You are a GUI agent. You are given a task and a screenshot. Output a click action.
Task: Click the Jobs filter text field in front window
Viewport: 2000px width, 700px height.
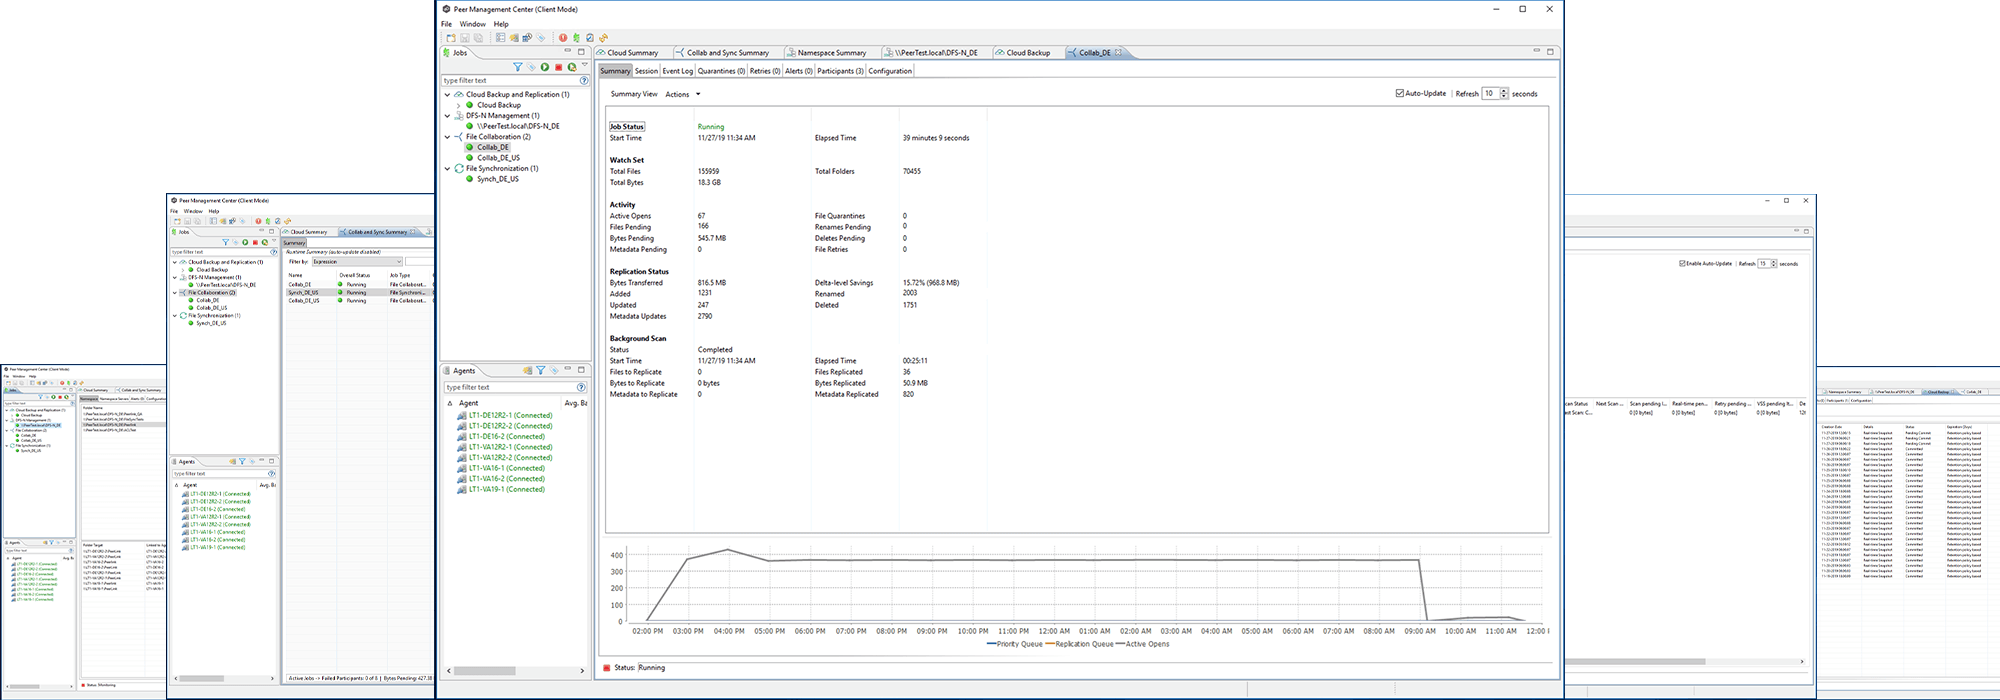(x=510, y=80)
